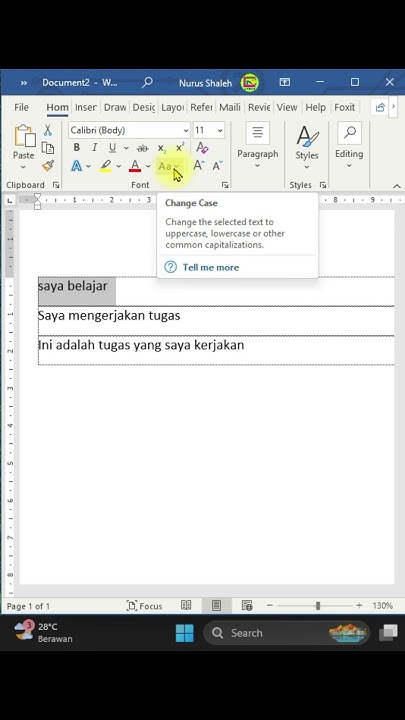Screen dimensions: 405x720
Task: Open Font dialog launcher
Action: click(225, 185)
